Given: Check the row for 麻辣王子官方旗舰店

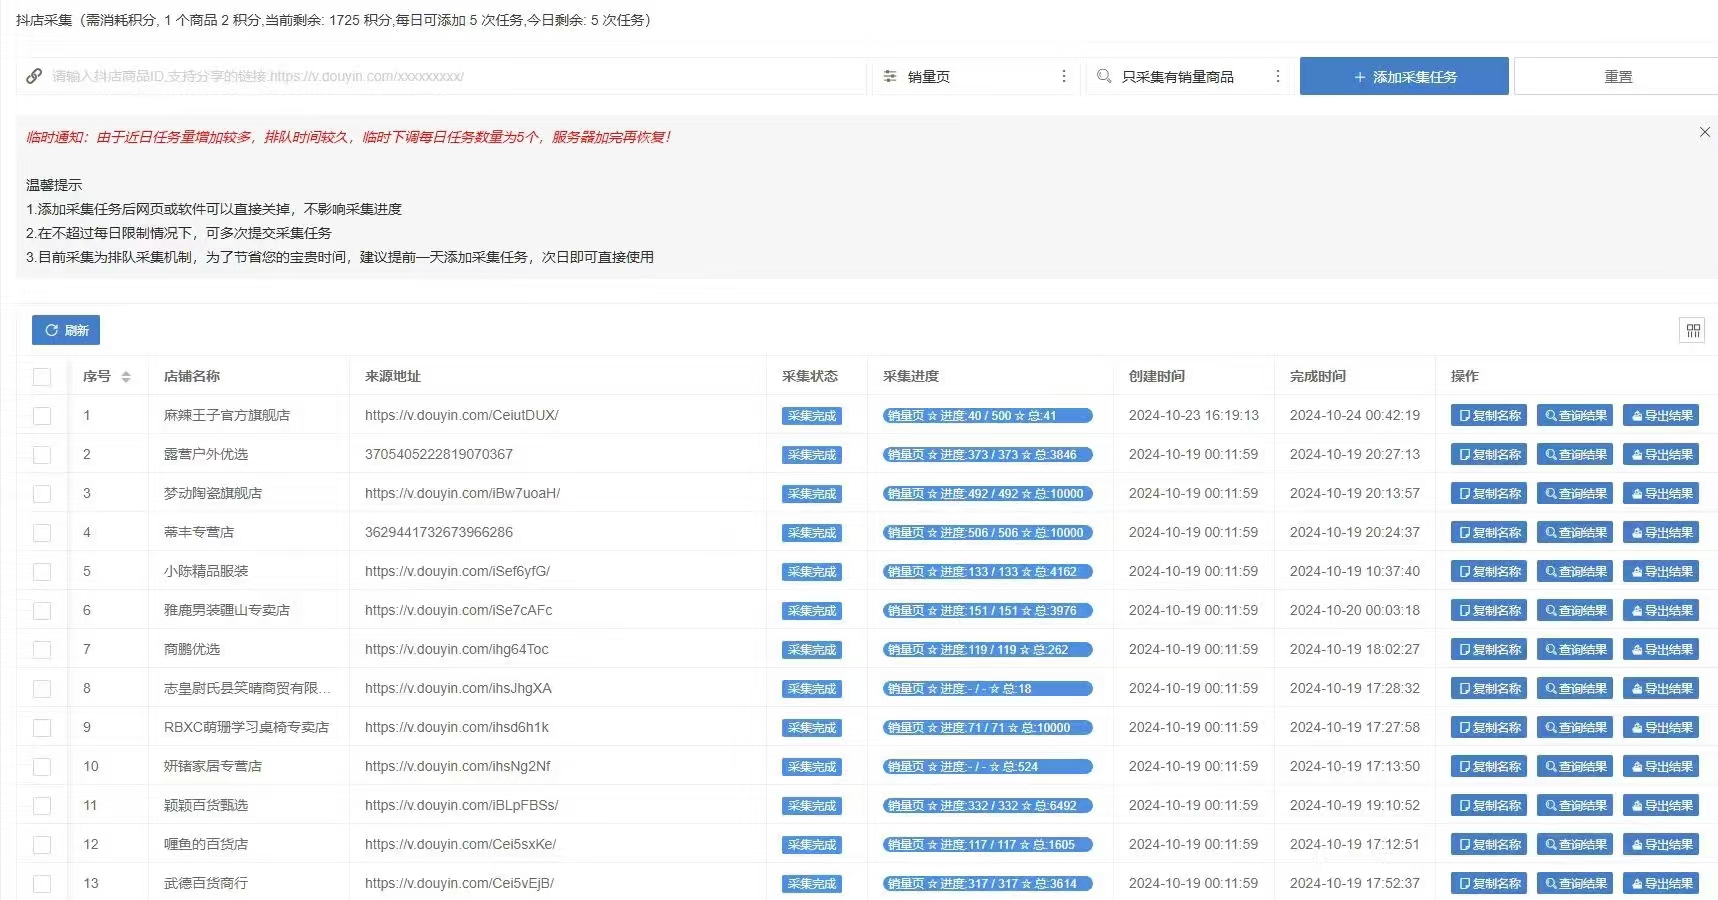Looking at the screenshot, I should (42, 416).
